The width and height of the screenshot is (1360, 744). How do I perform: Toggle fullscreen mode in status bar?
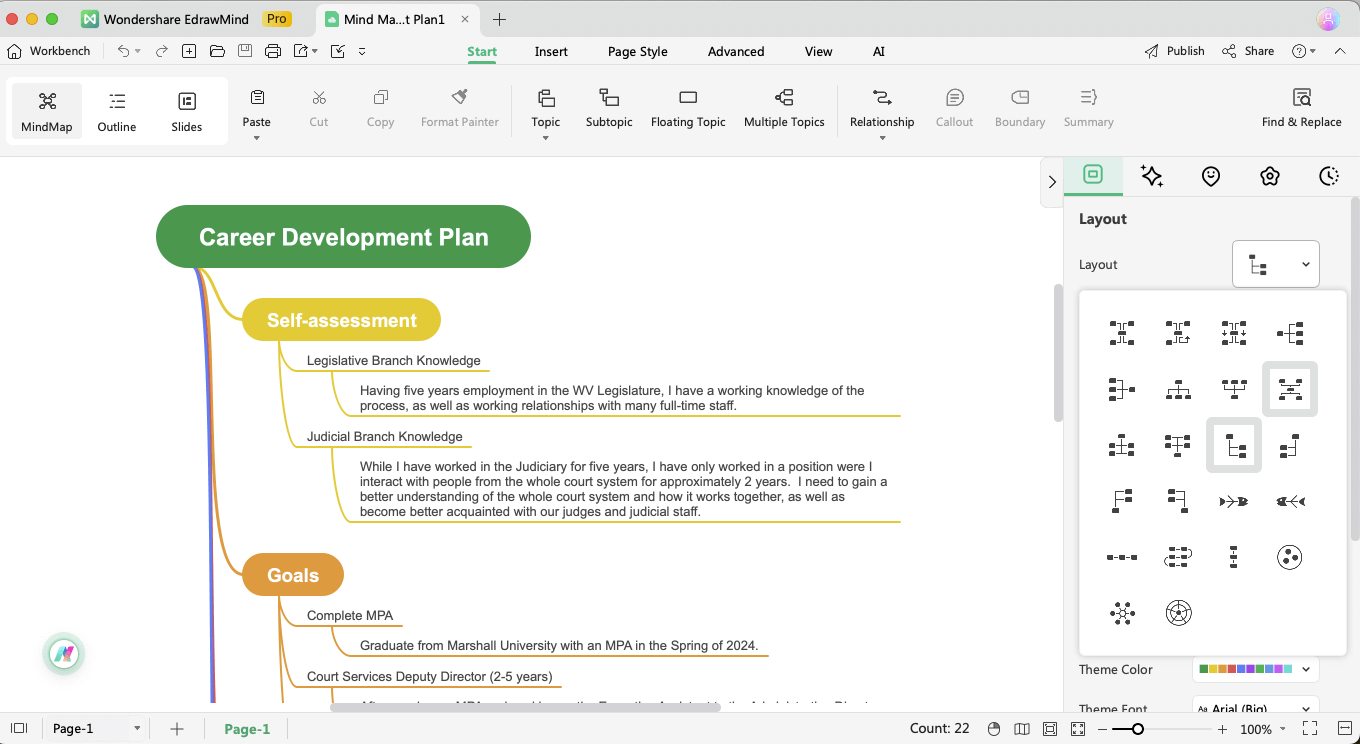[1311, 729]
